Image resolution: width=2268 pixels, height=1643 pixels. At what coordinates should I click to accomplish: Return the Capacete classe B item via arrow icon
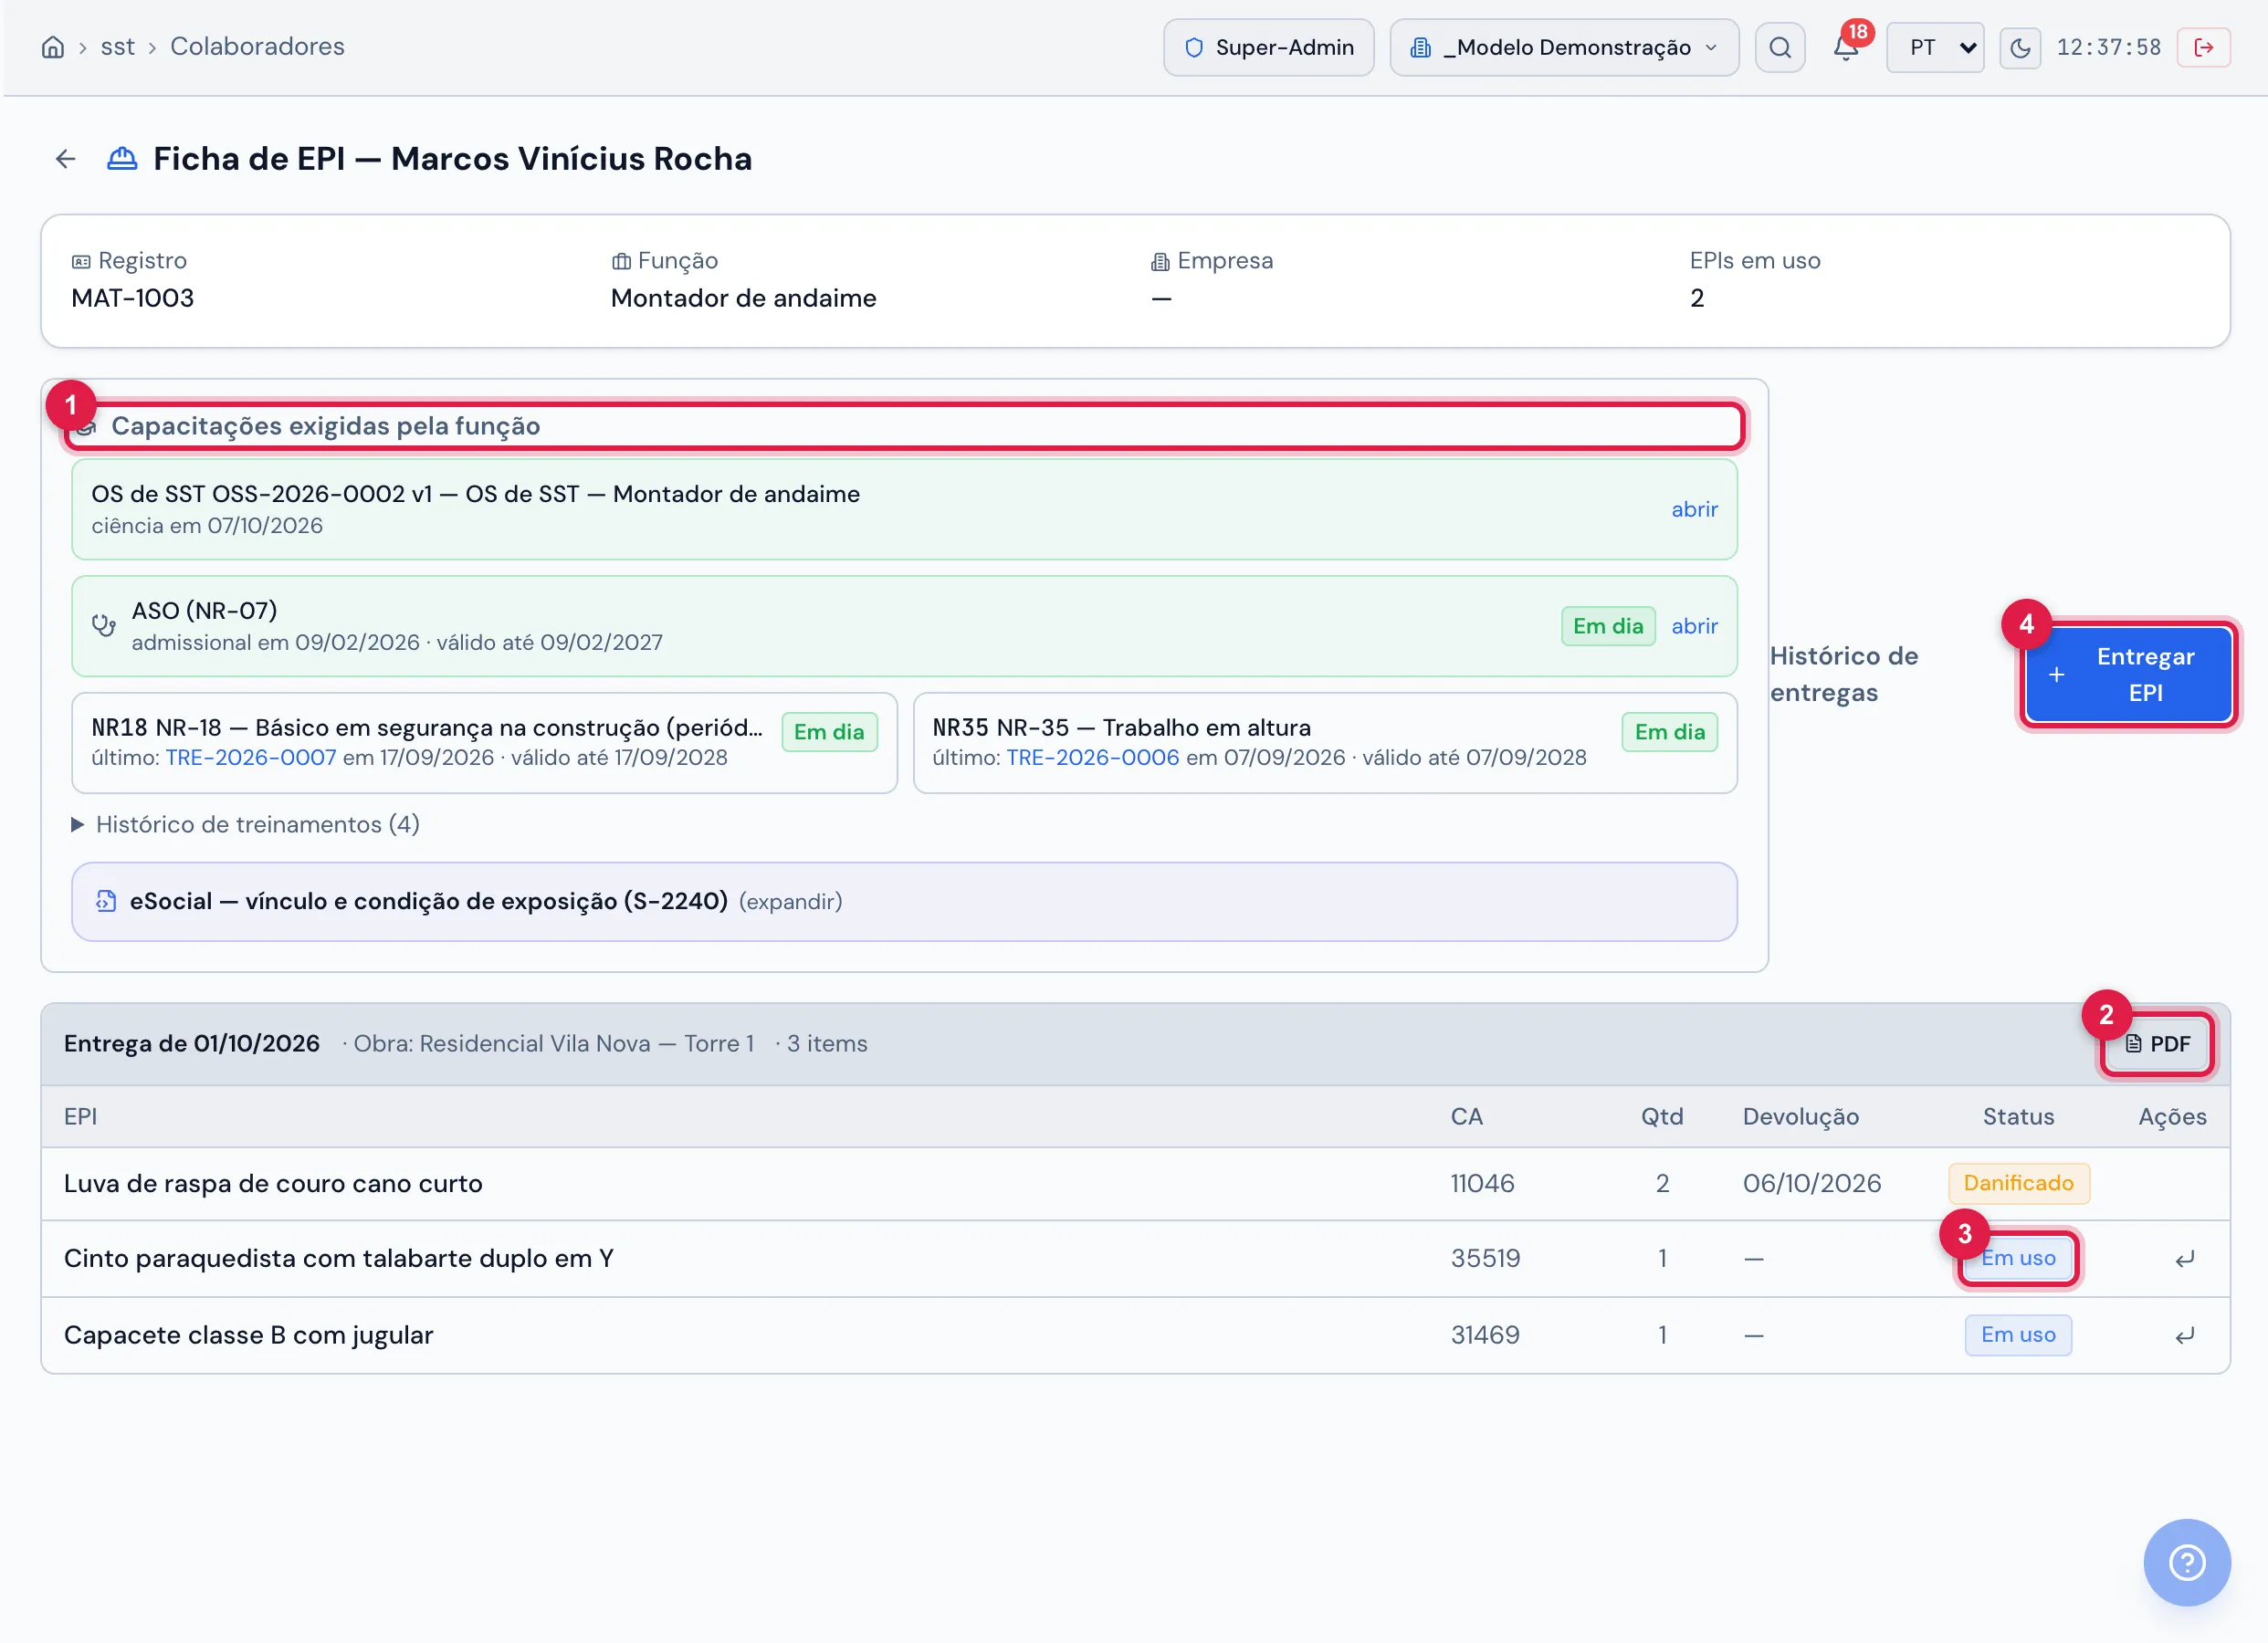click(2185, 1335)
